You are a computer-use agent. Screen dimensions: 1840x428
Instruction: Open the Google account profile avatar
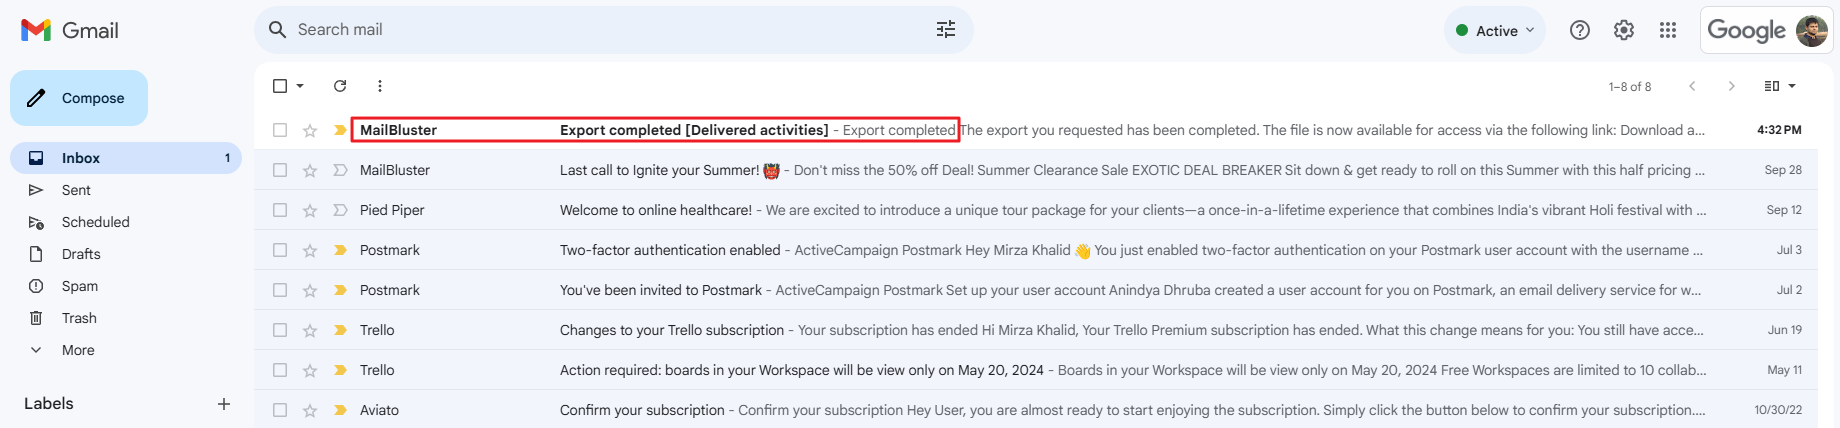tap(1812, 31)
